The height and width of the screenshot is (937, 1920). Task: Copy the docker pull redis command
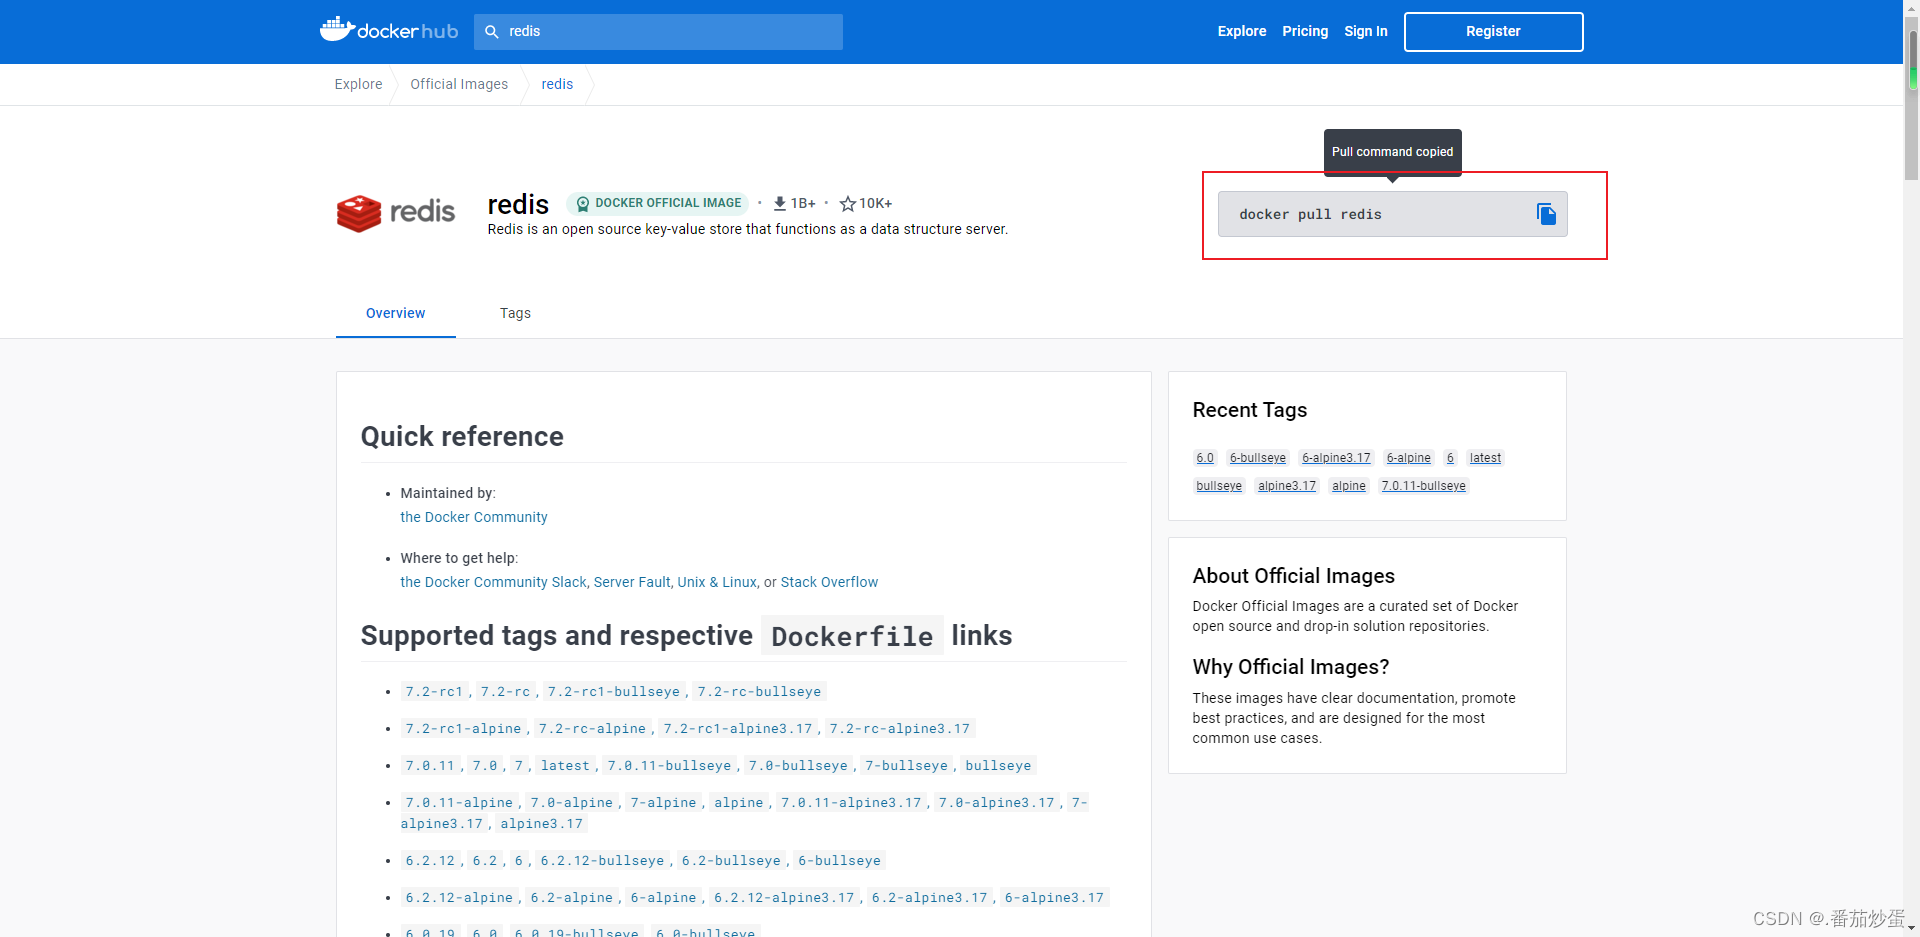1545,214
